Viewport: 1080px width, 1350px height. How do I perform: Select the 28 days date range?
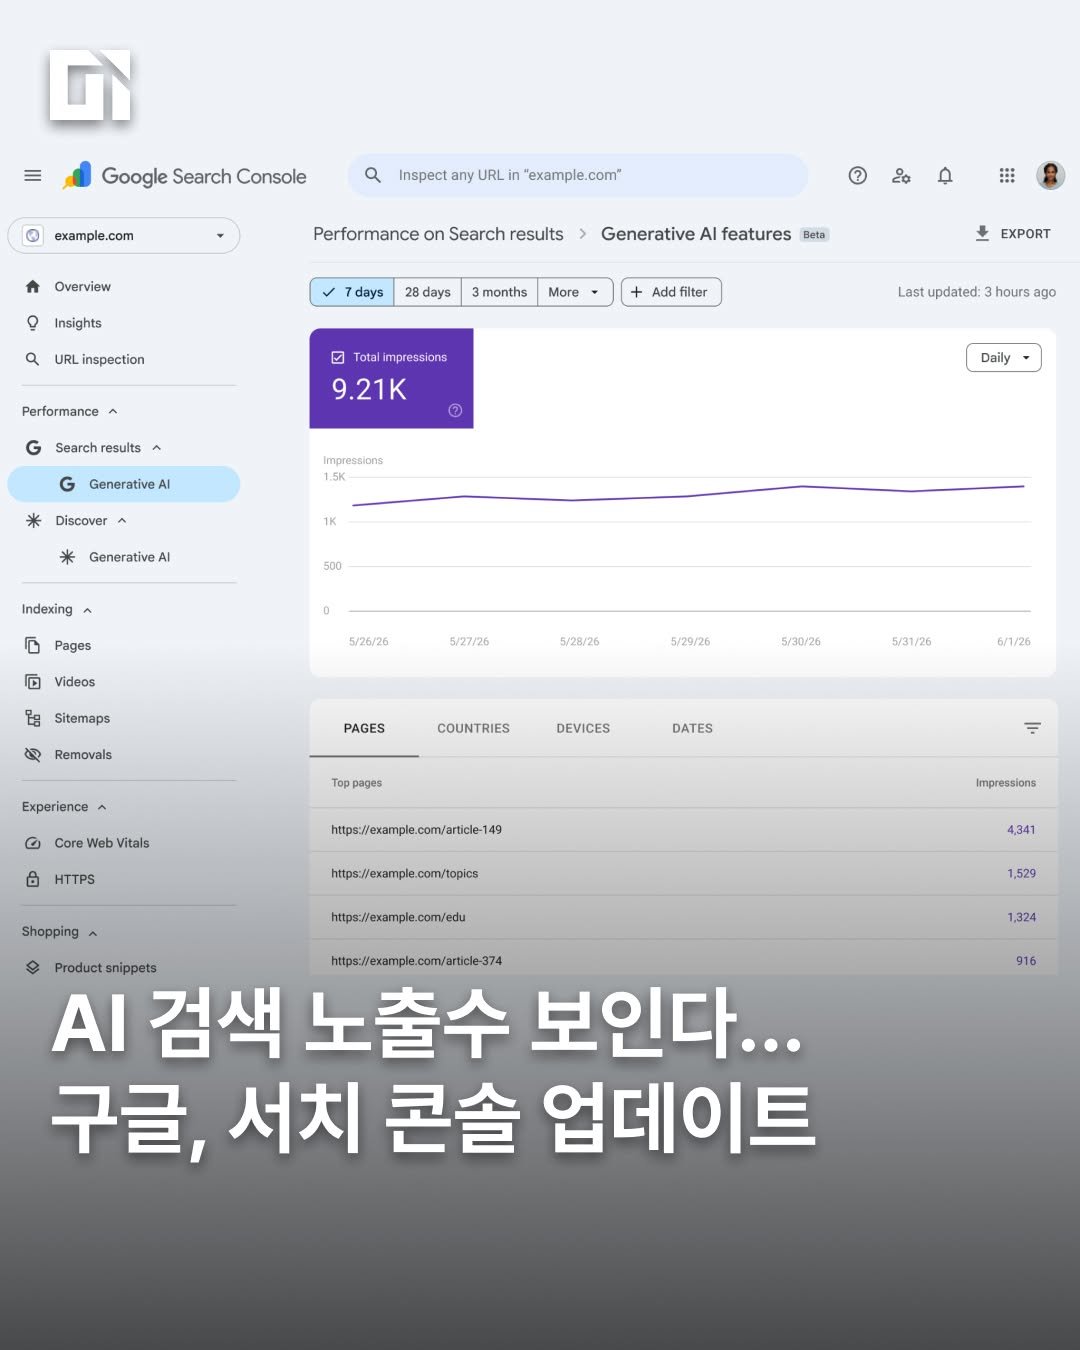[427, 292]
